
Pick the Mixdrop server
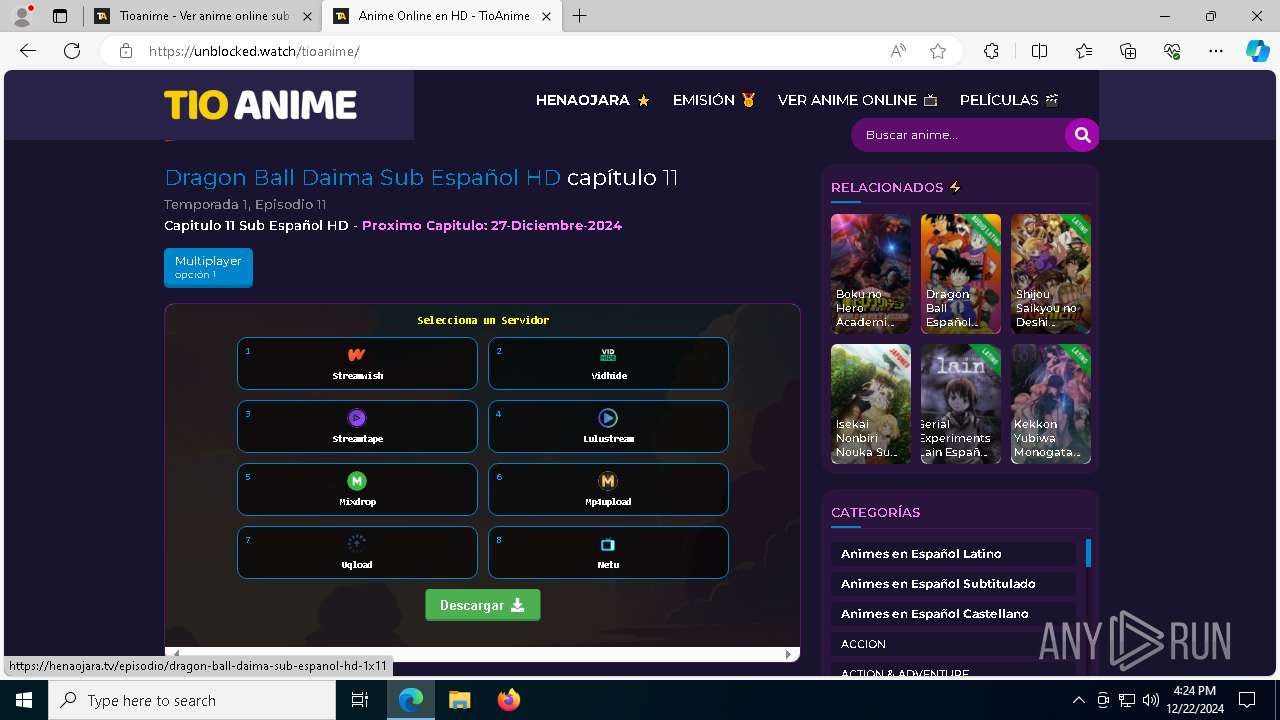pos(357,489)
